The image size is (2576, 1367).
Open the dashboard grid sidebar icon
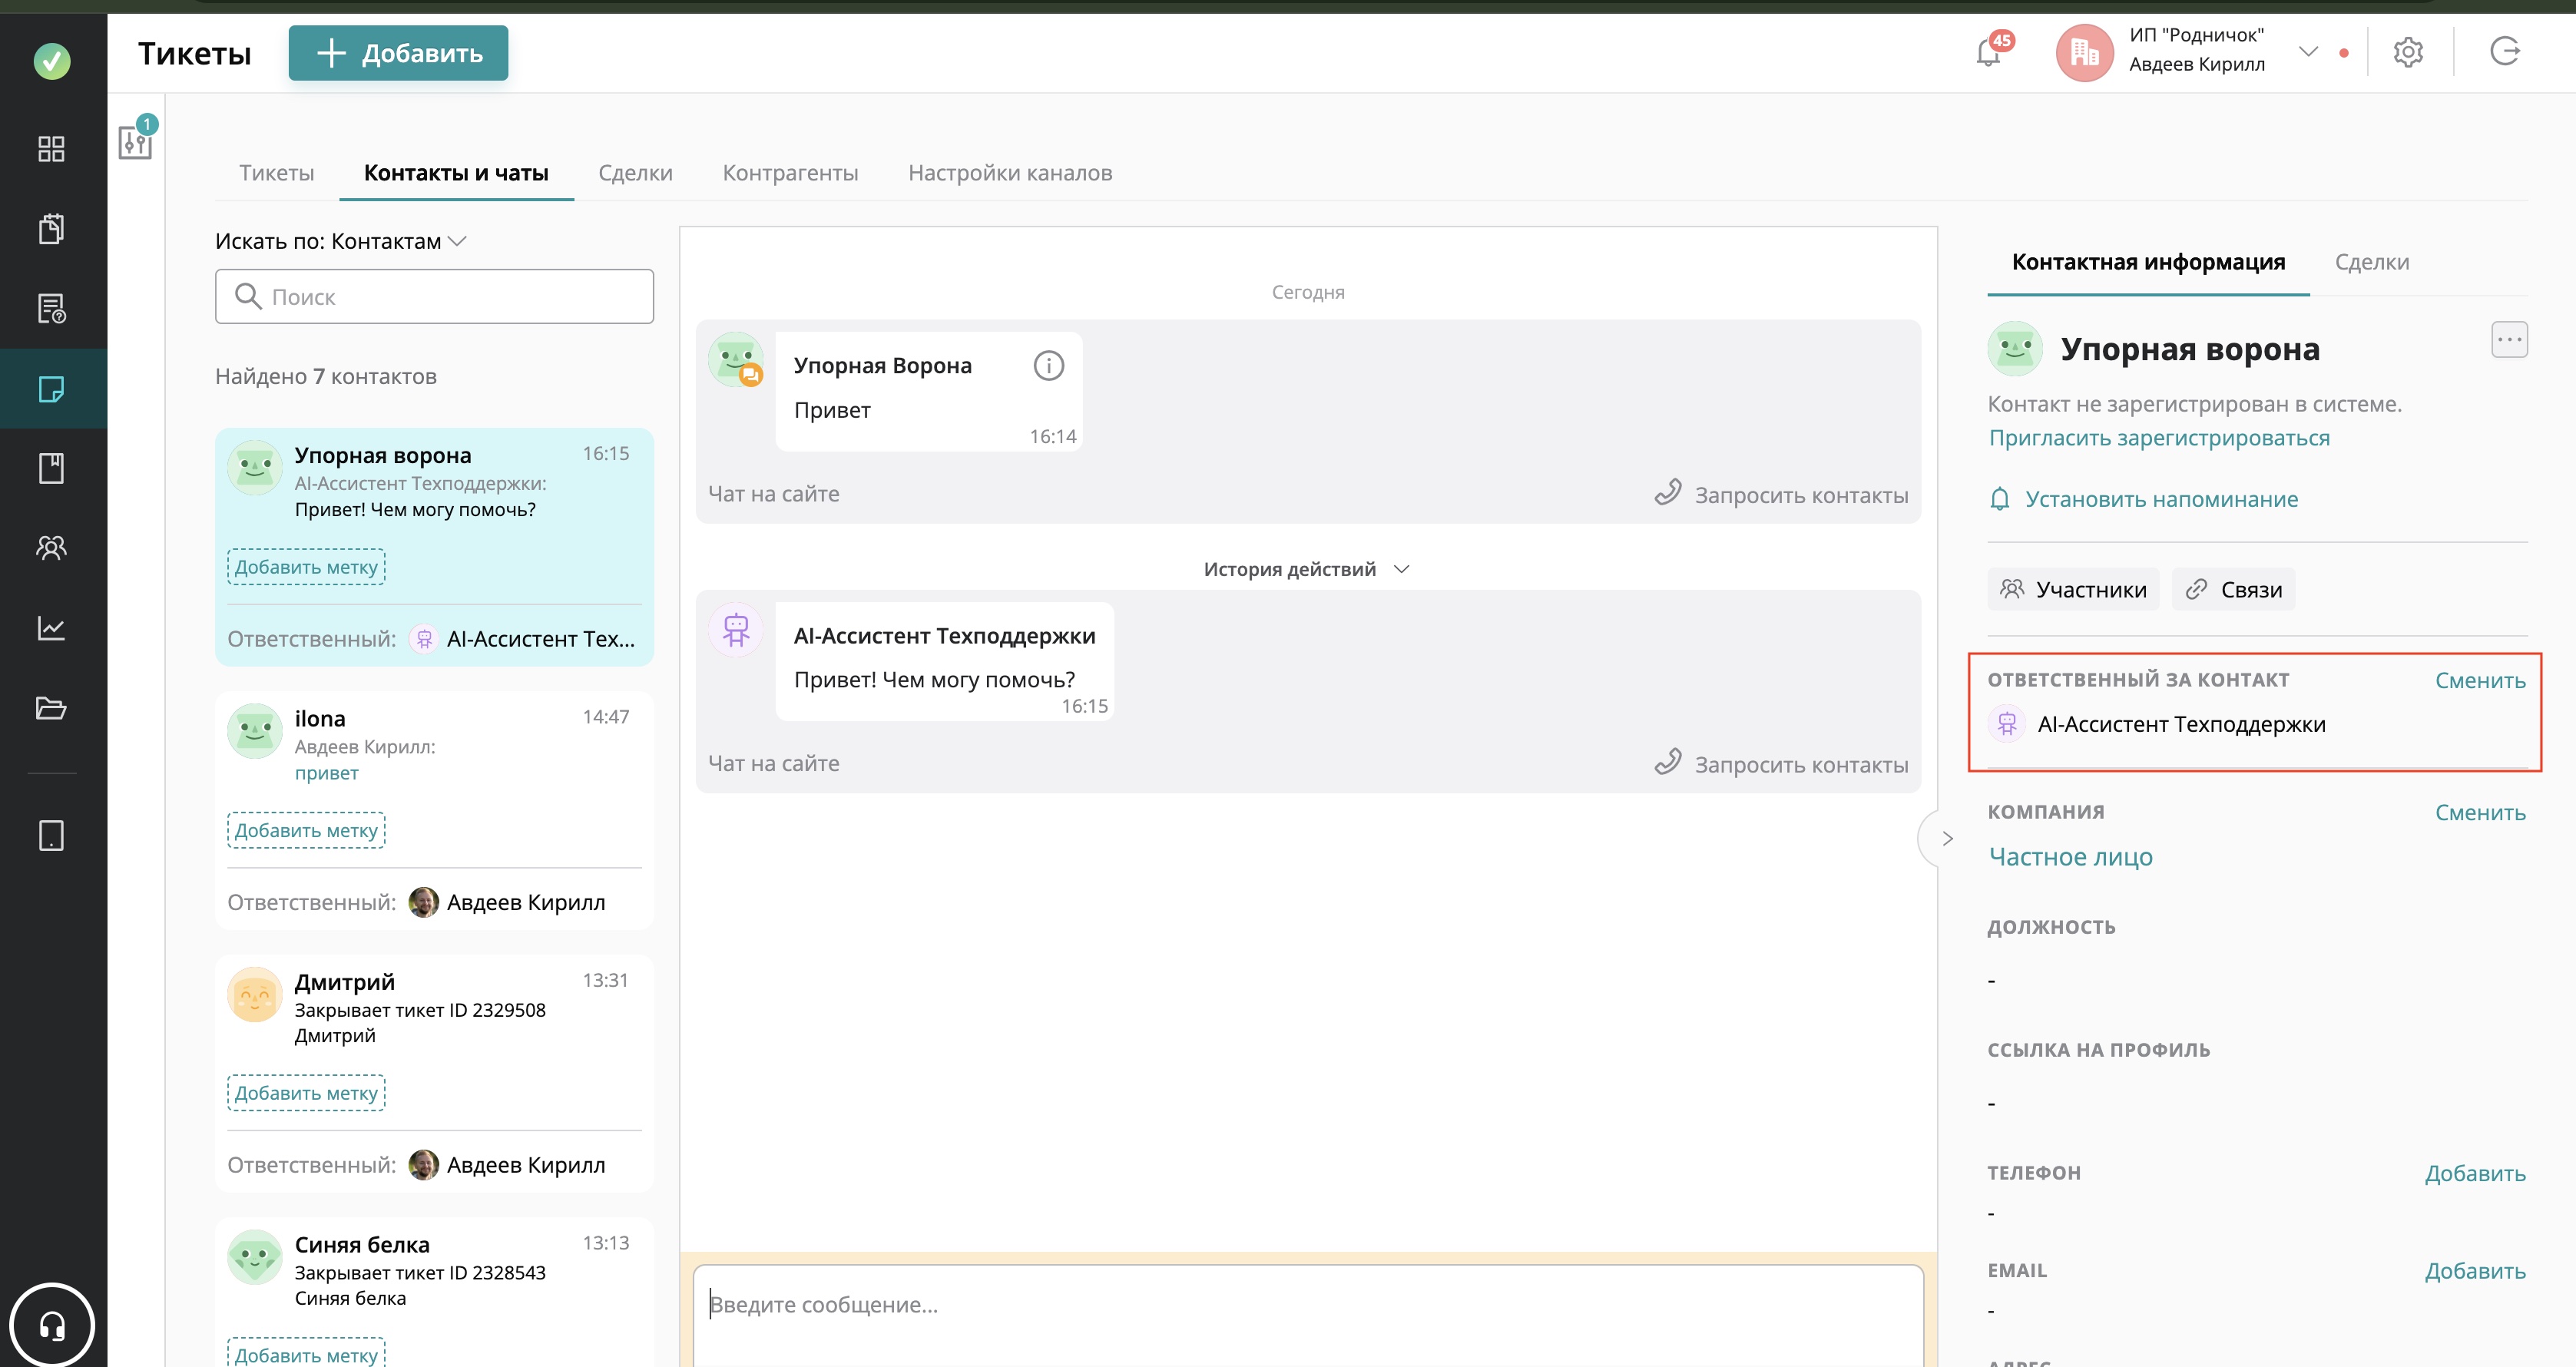(x=51, y=149)
